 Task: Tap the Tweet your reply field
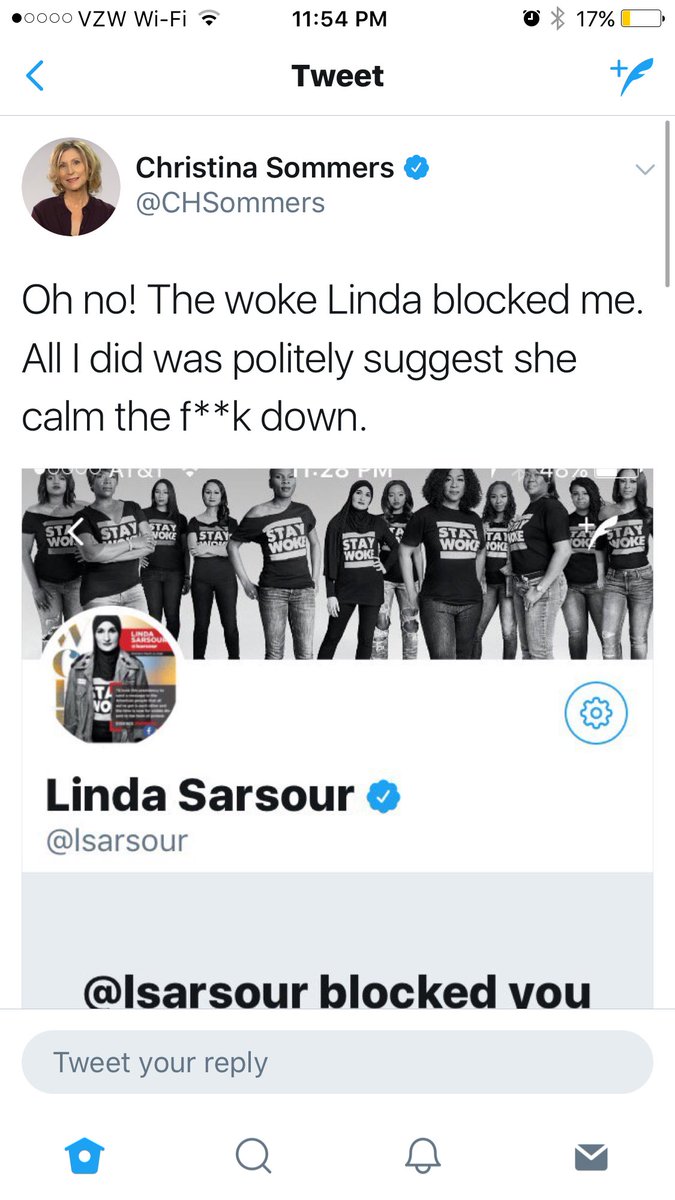pos(337,1062)
